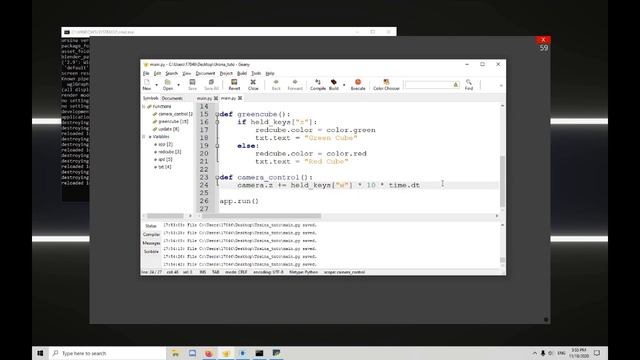Select the Messages tab in message panel
Image resolution: width=640 pixels, height=360 pixels.
pyautogui.click(x=151, y=243)
